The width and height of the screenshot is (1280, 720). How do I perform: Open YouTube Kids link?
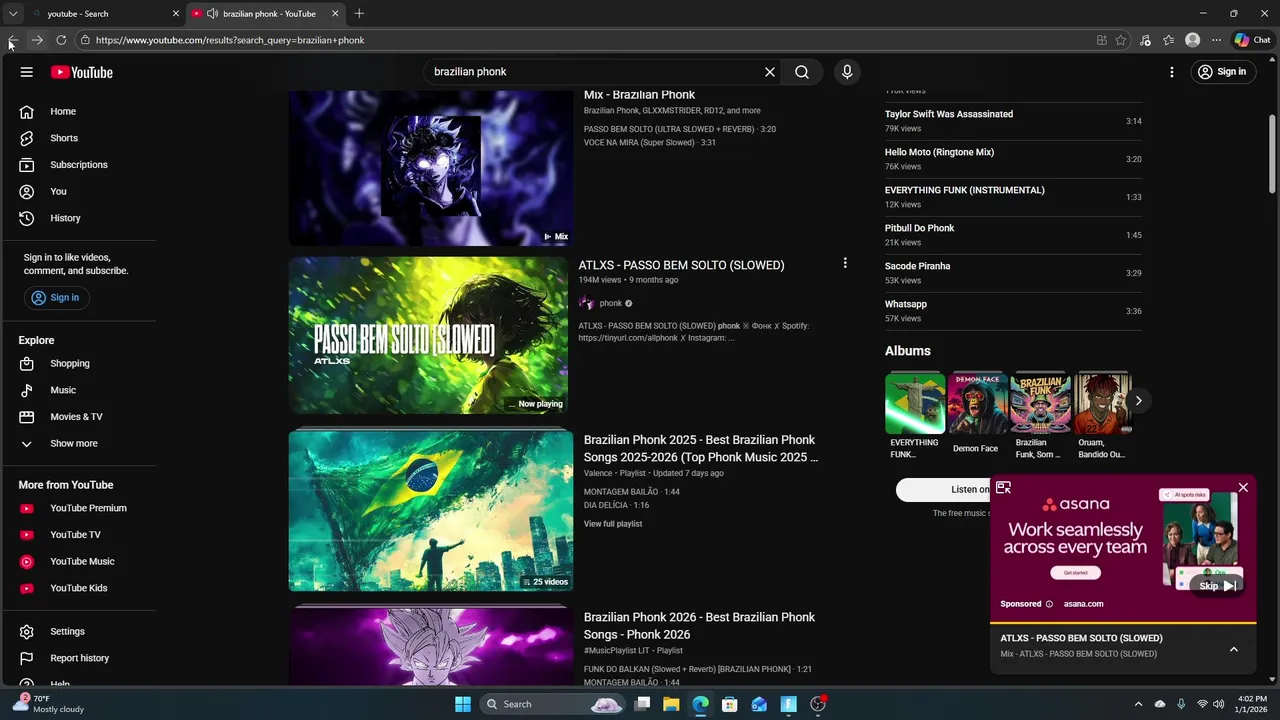point(80,588)
